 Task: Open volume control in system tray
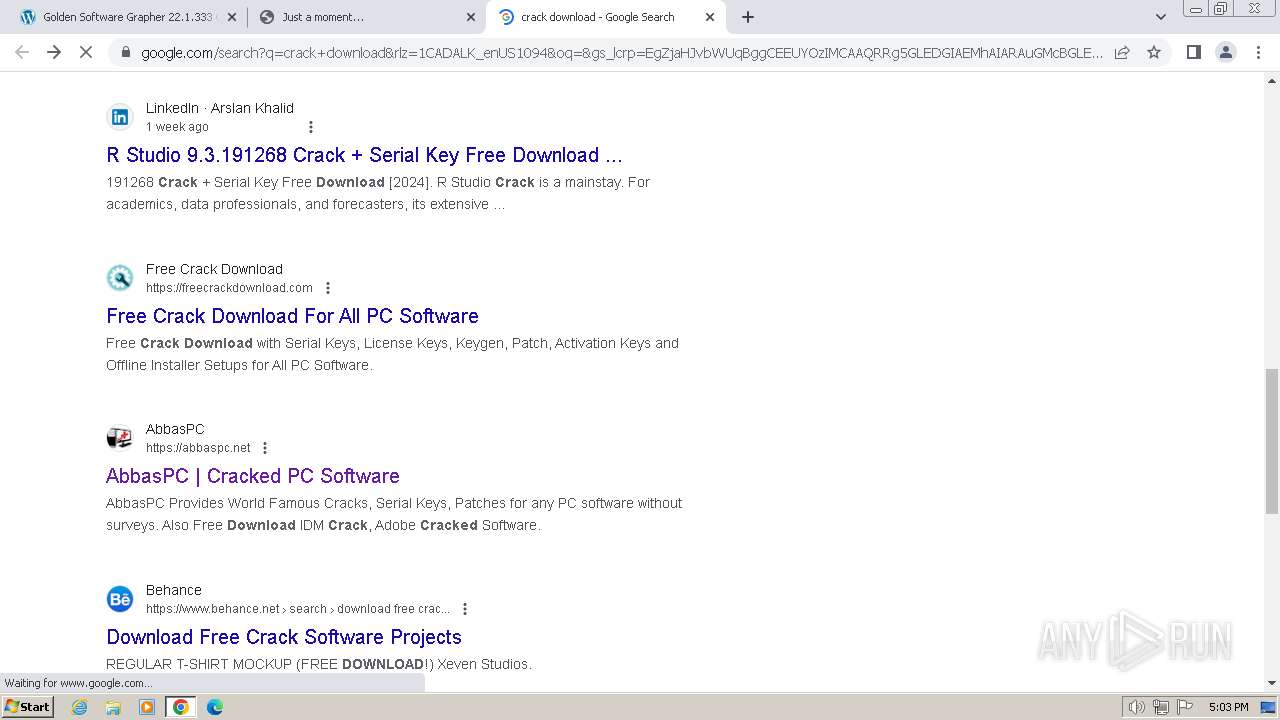[x=1137, y=707]
